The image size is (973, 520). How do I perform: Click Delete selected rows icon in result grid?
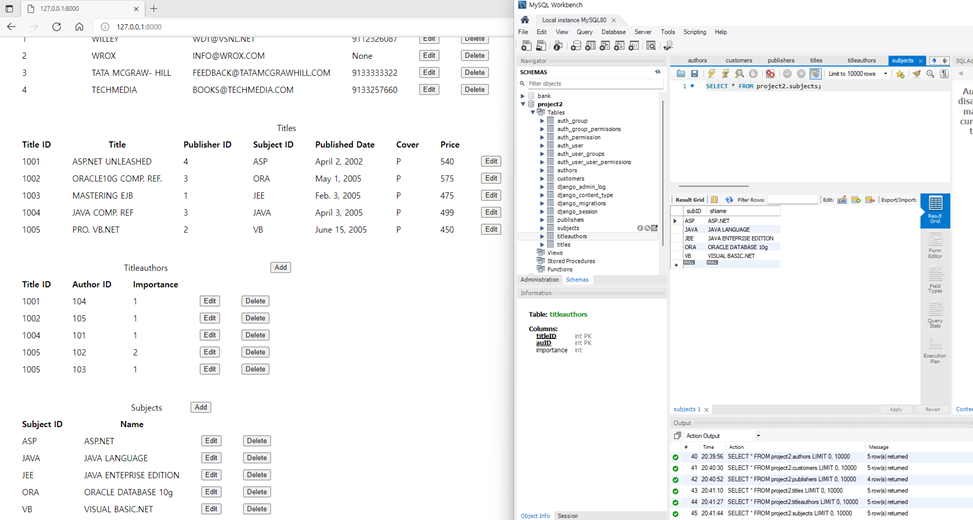click(870, 200)
